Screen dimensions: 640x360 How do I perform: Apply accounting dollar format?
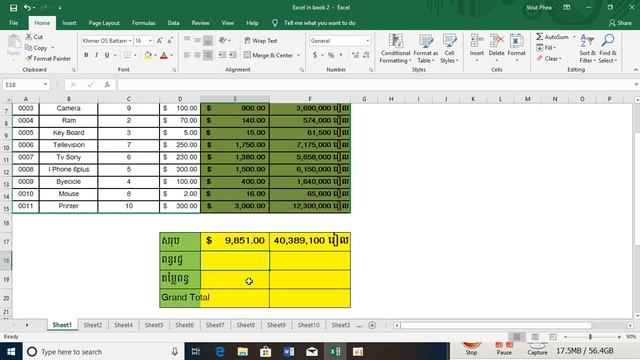tap(315, 55)
